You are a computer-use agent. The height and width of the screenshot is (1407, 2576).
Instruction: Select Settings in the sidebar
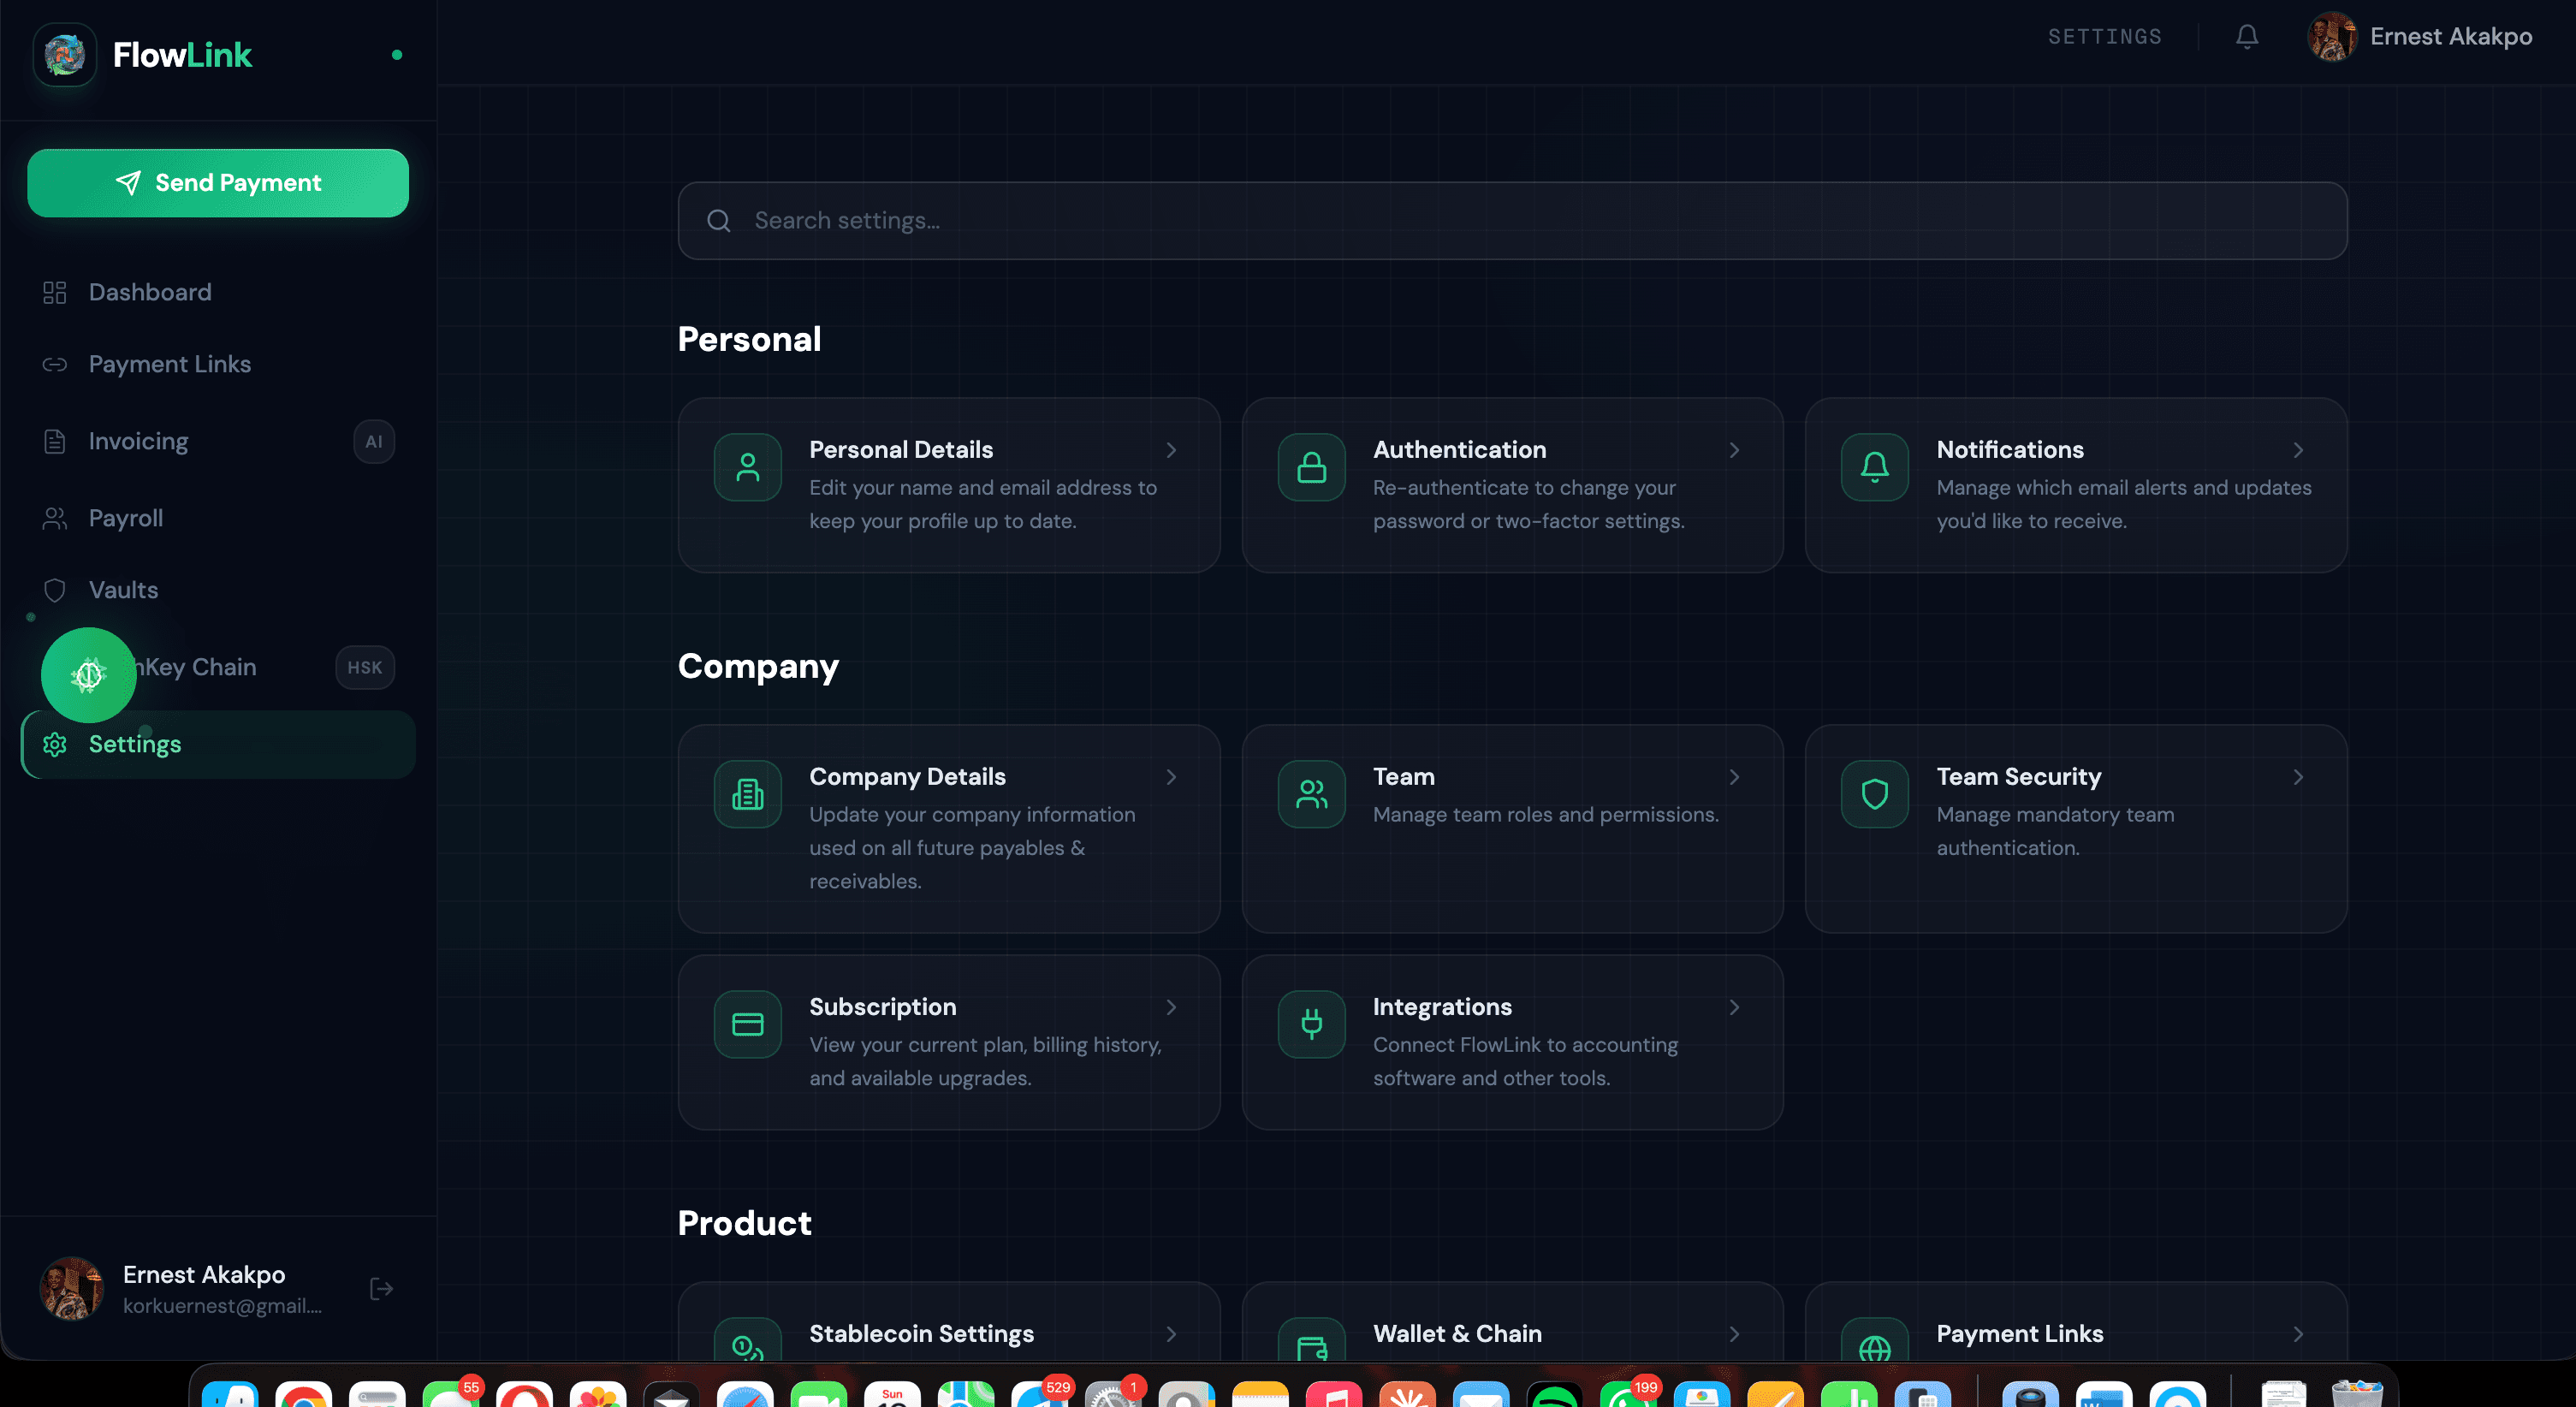point(218,744)
